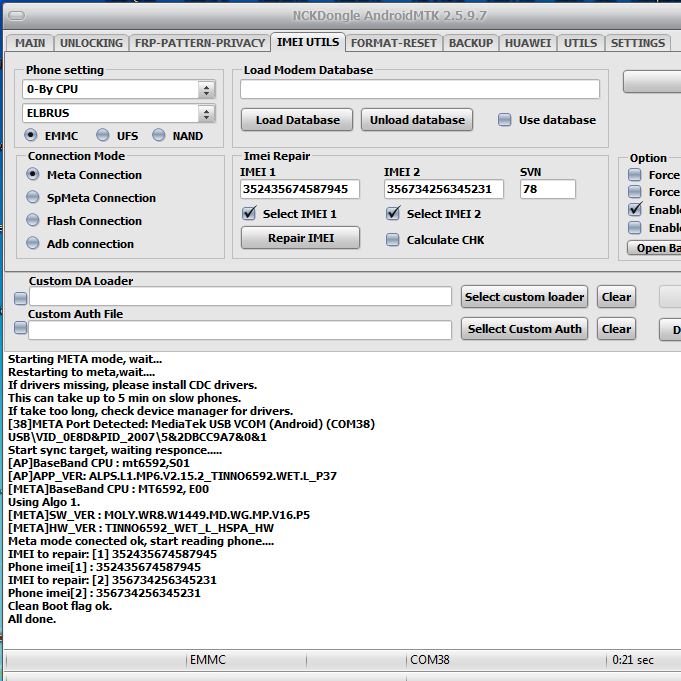
Task: Clear the Custom Auth File field
Action: coord(616,329)
